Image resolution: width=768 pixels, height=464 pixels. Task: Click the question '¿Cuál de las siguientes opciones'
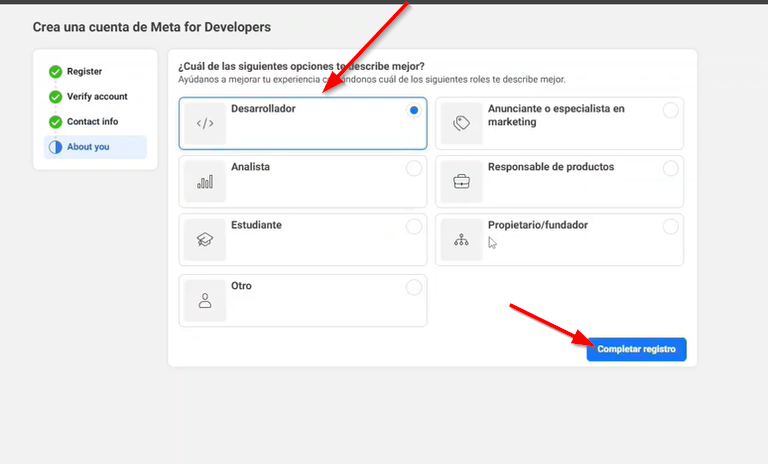[301, 66]
